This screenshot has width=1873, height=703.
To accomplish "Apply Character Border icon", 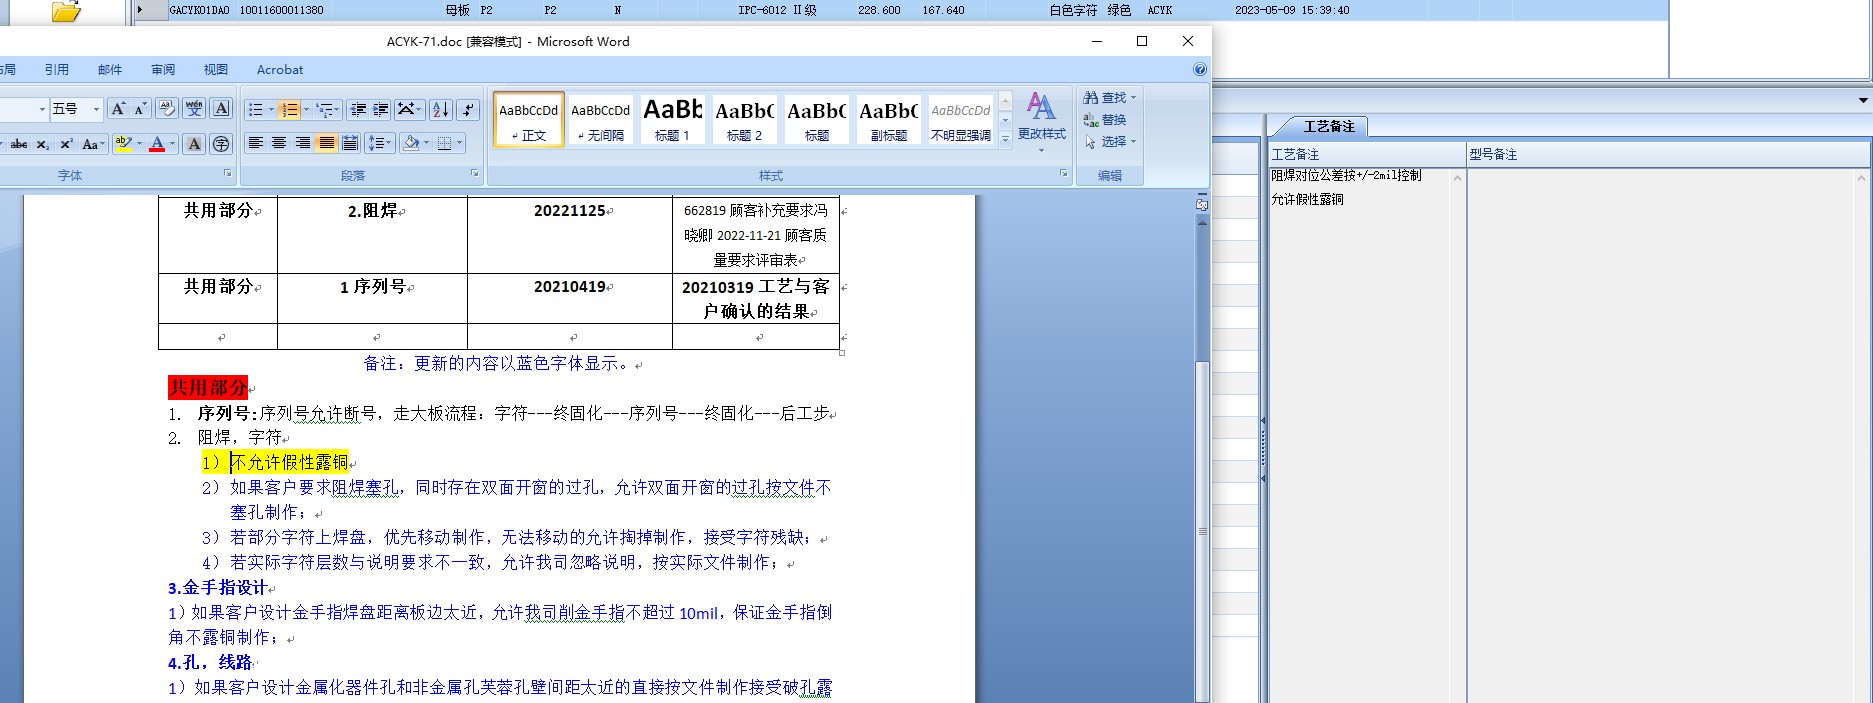I will point(222,109).
